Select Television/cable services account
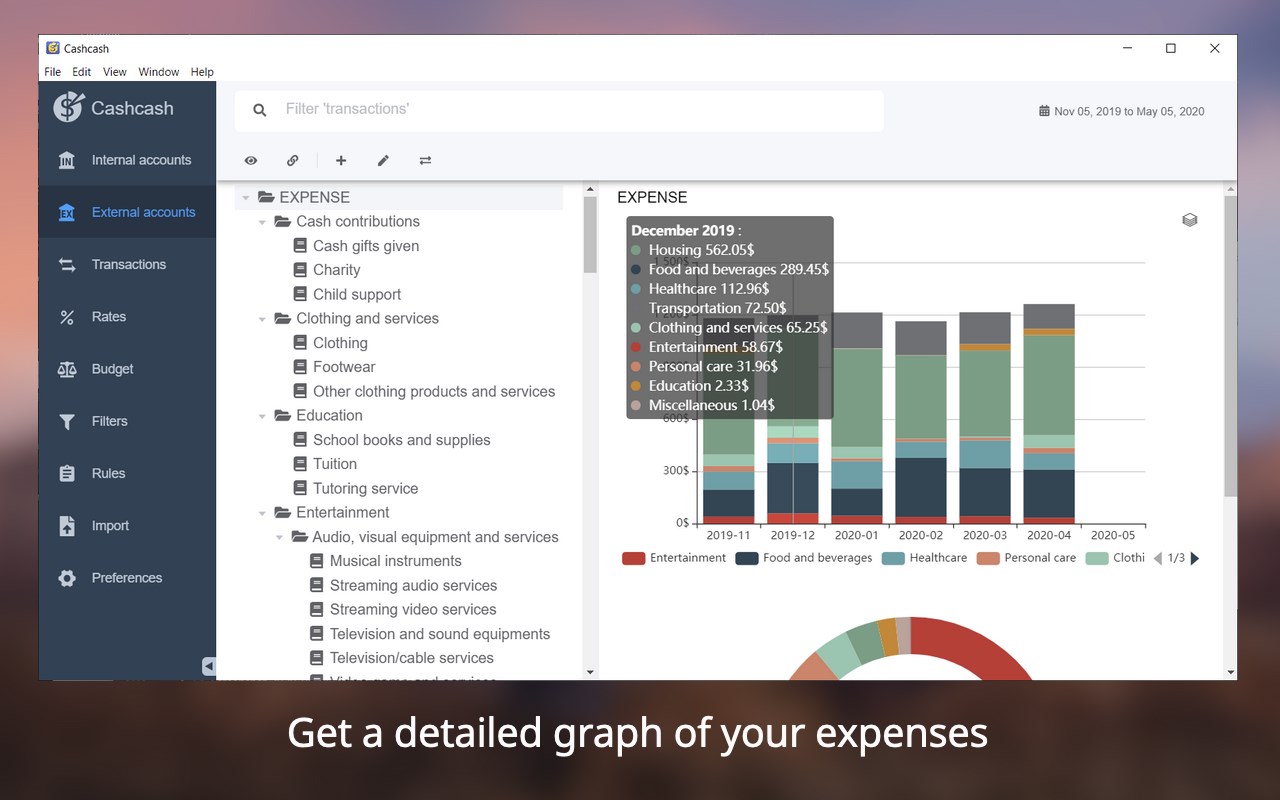 click(x=412, y=658)
